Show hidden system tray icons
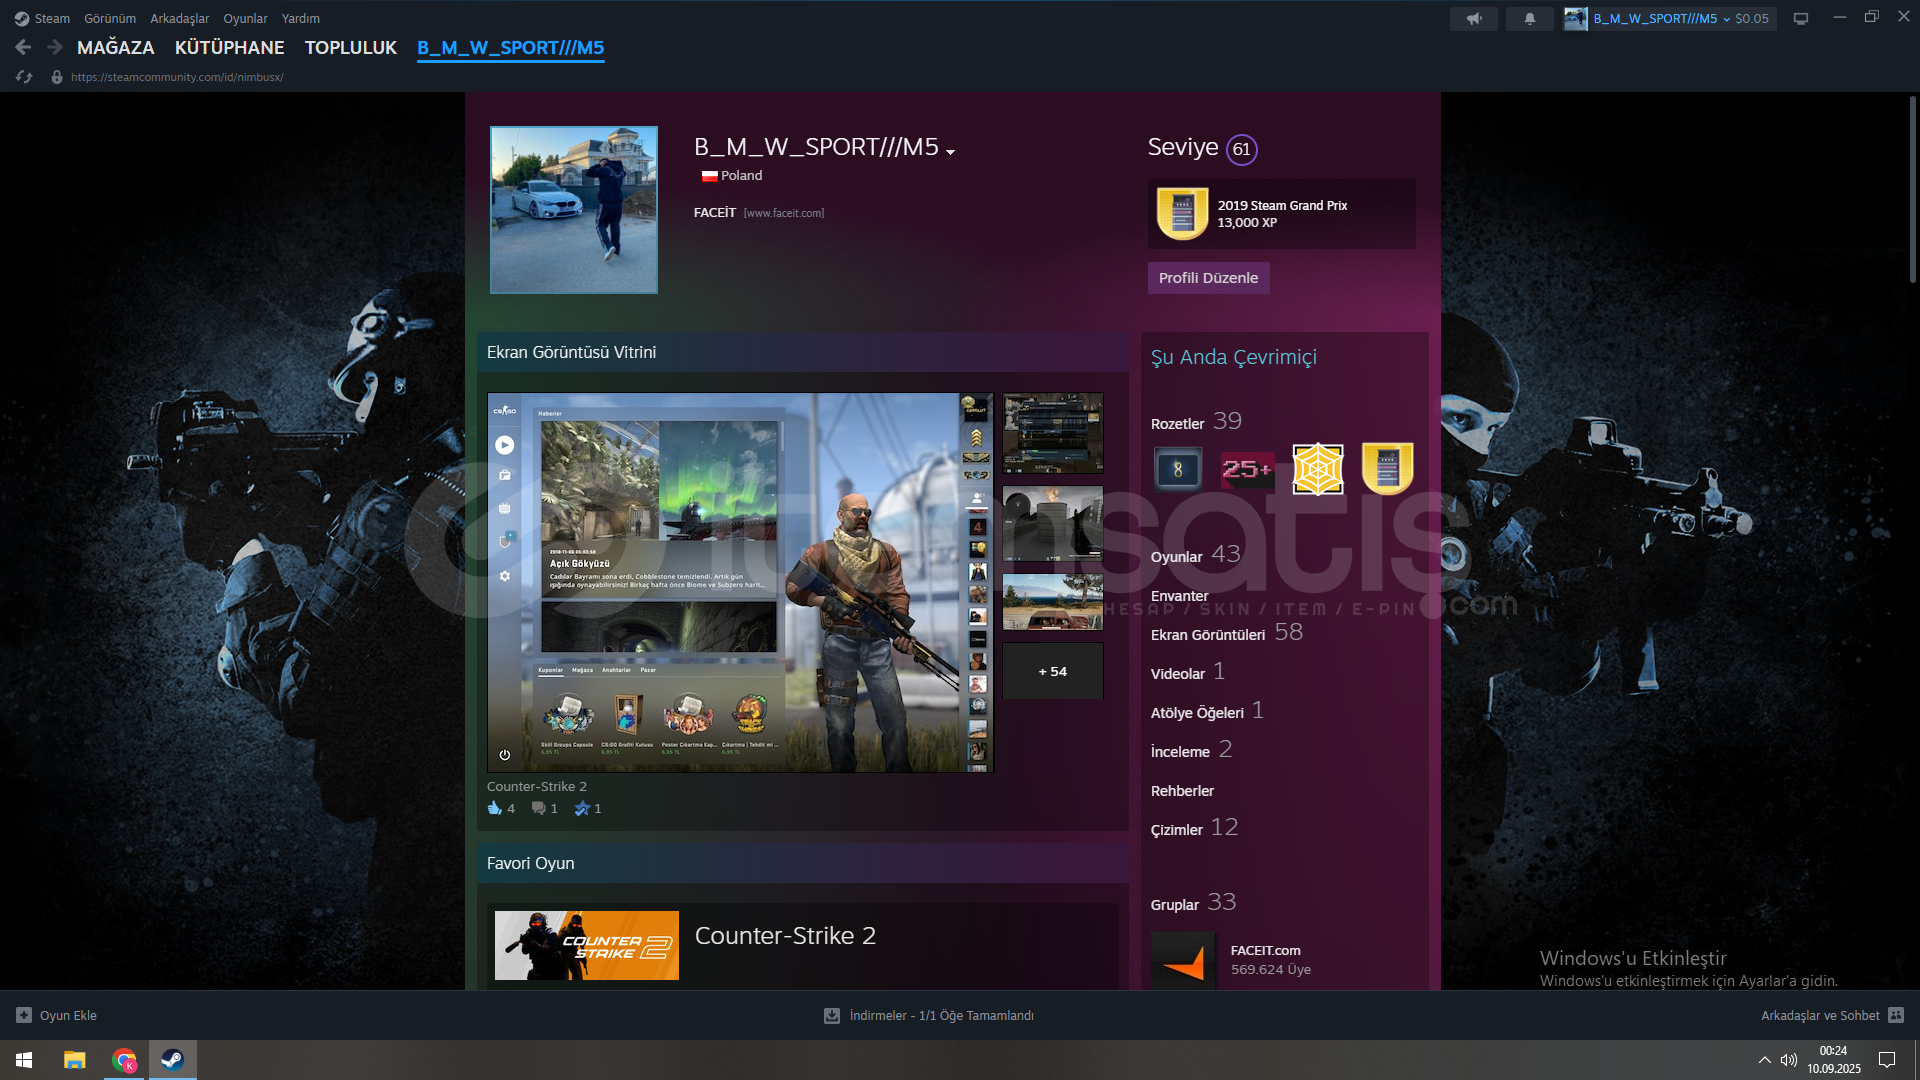The width and height of the screenshot is (1920, 1080). (1765, 1060)
